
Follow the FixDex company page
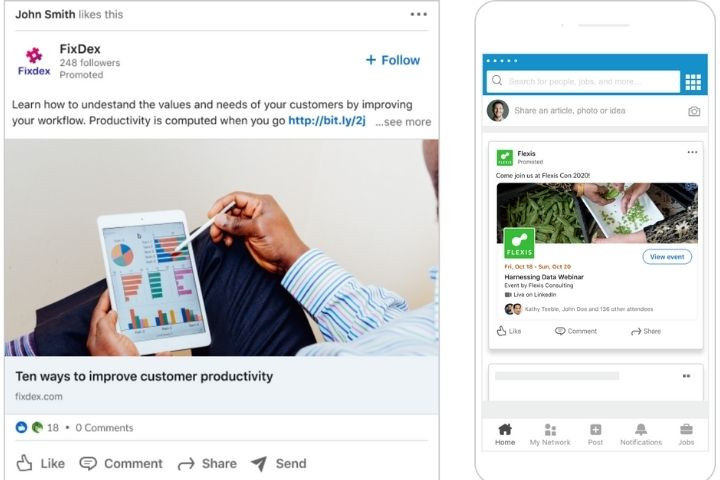[x=392, y=60]
